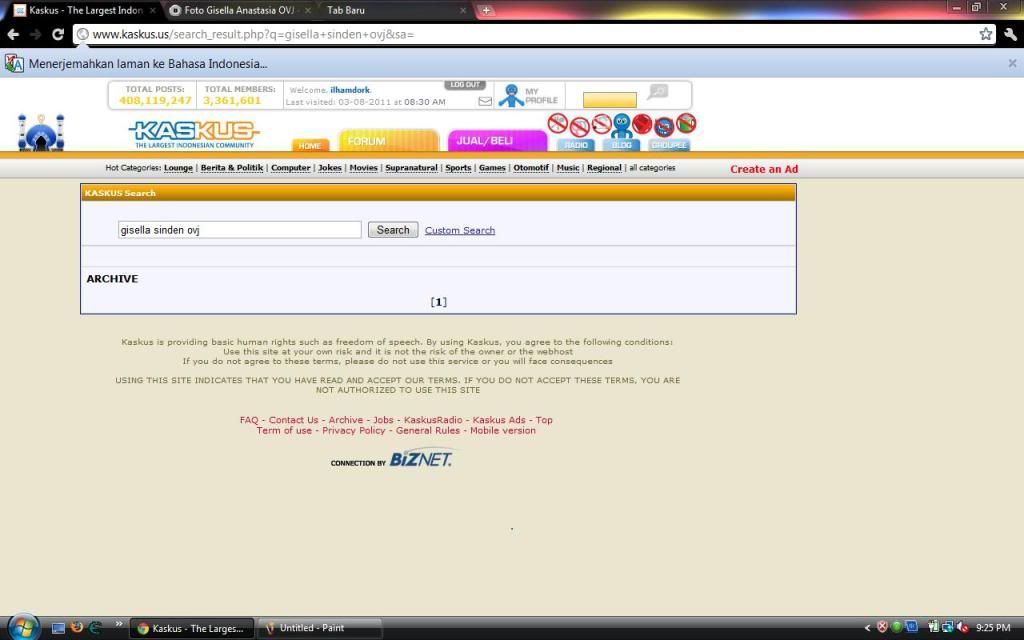
Task: Click the yellow header search field
Action: (609, 100)
